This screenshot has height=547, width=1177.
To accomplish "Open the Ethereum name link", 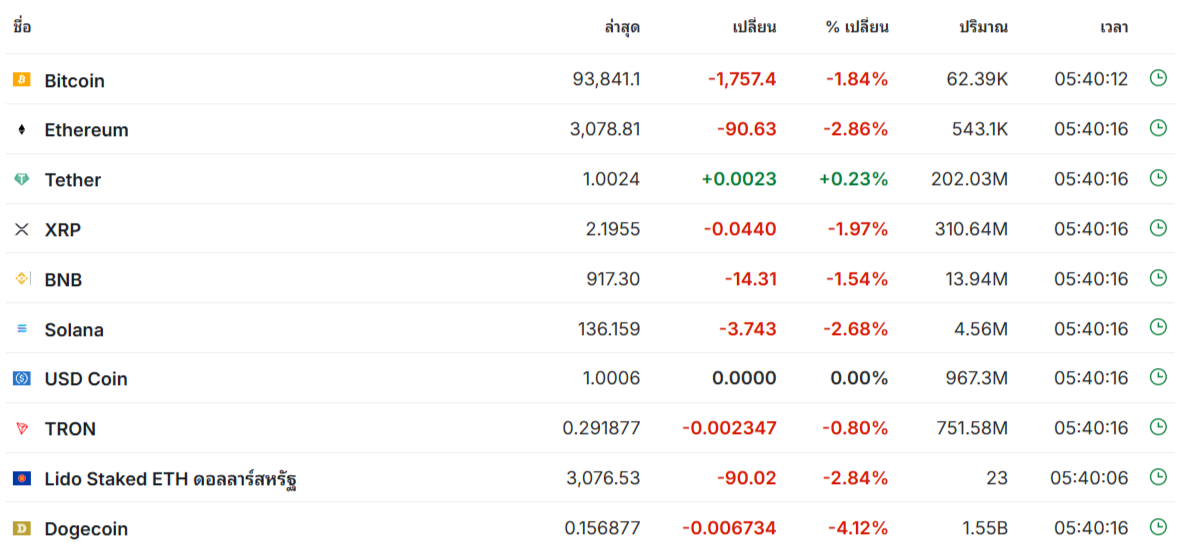I will point(86,130).
